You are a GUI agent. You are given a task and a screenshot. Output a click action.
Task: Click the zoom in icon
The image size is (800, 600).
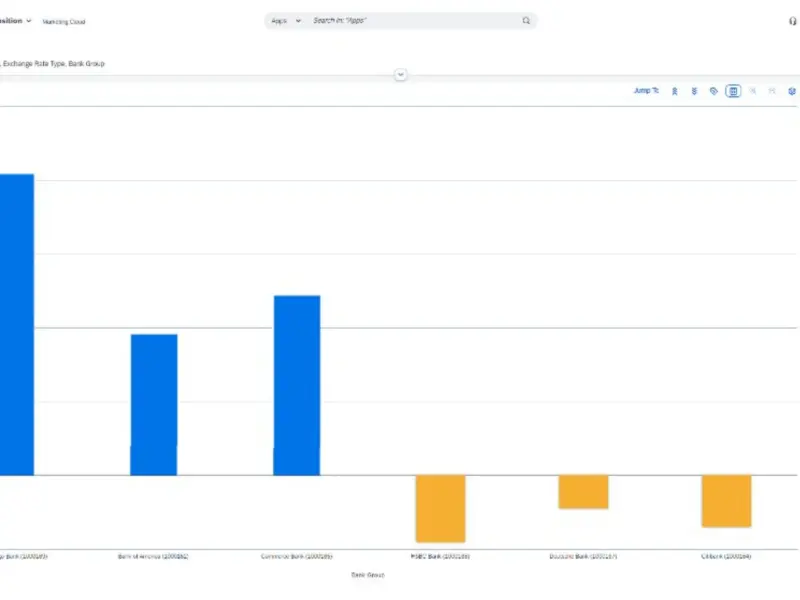[753, 91]
